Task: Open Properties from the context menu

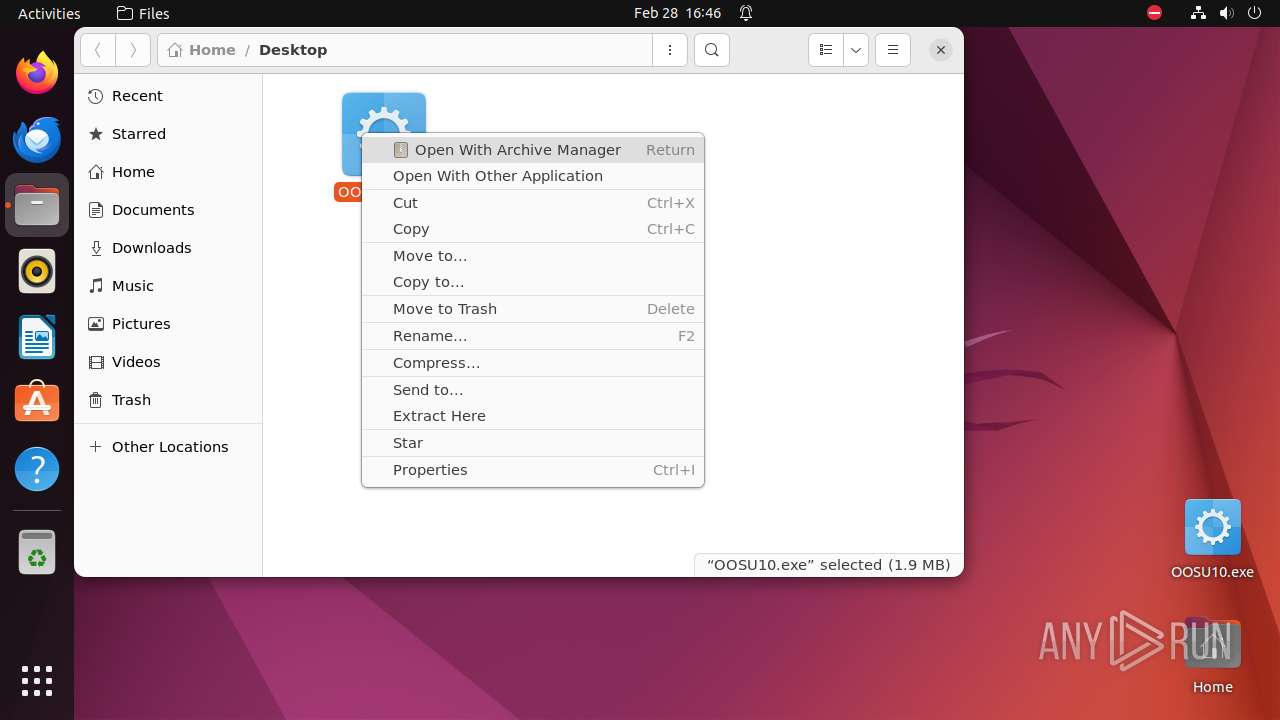Action: (533, 470)
